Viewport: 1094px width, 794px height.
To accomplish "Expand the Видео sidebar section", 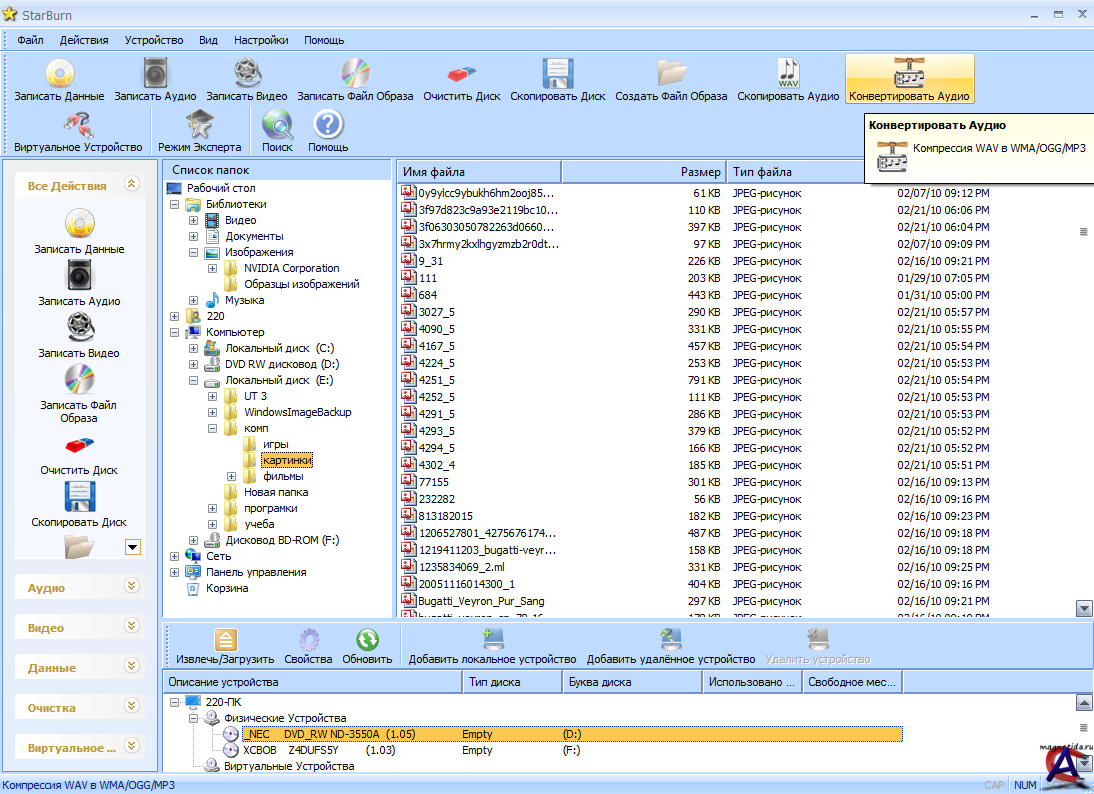I will click(130, 627).
